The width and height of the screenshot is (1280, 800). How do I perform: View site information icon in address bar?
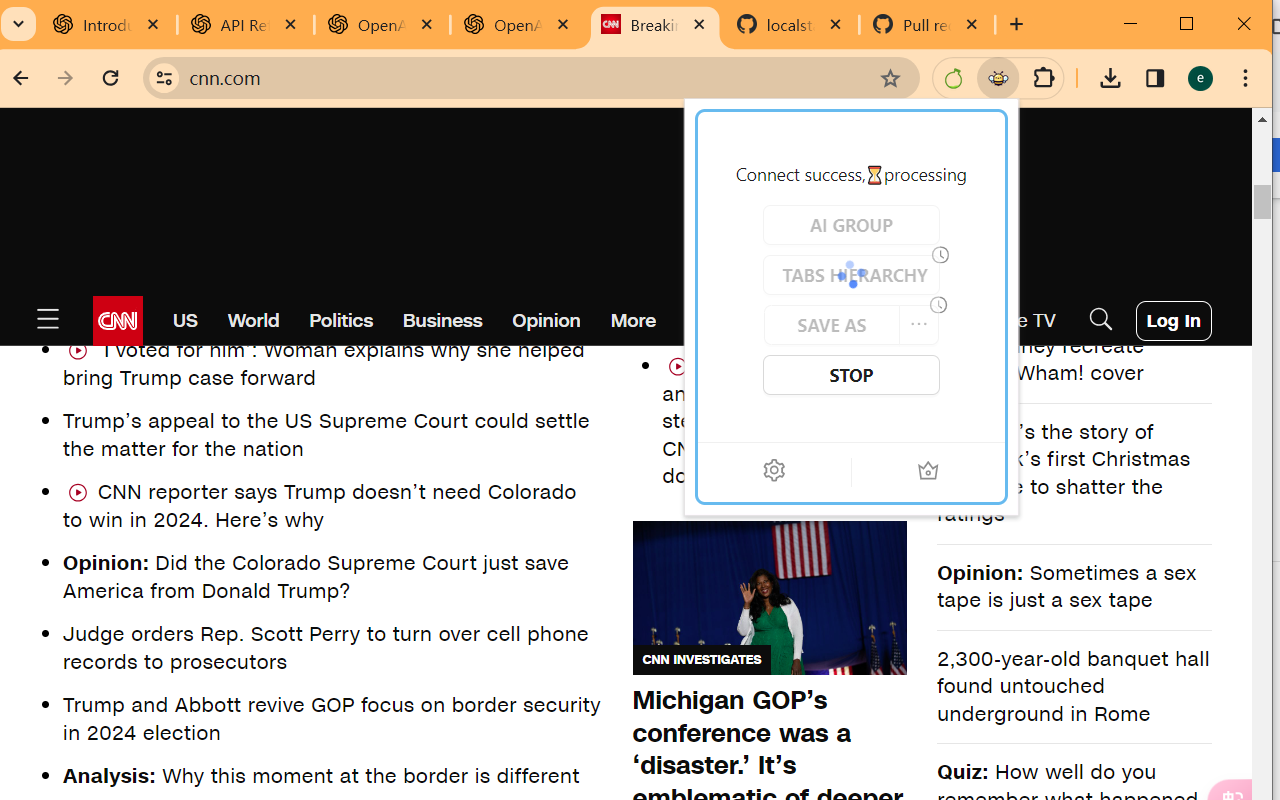coord(164,78)
